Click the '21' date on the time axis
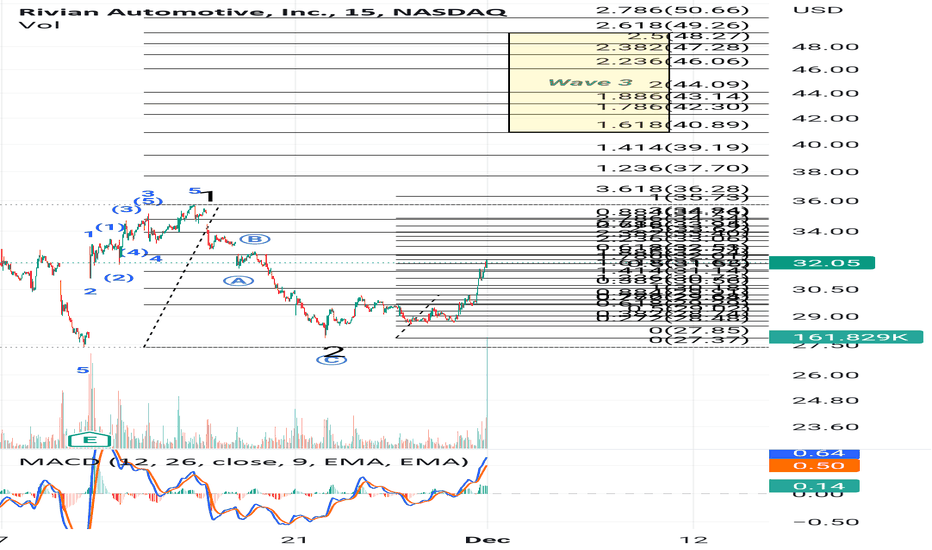 pyautogui.click(x=295, y=540)
